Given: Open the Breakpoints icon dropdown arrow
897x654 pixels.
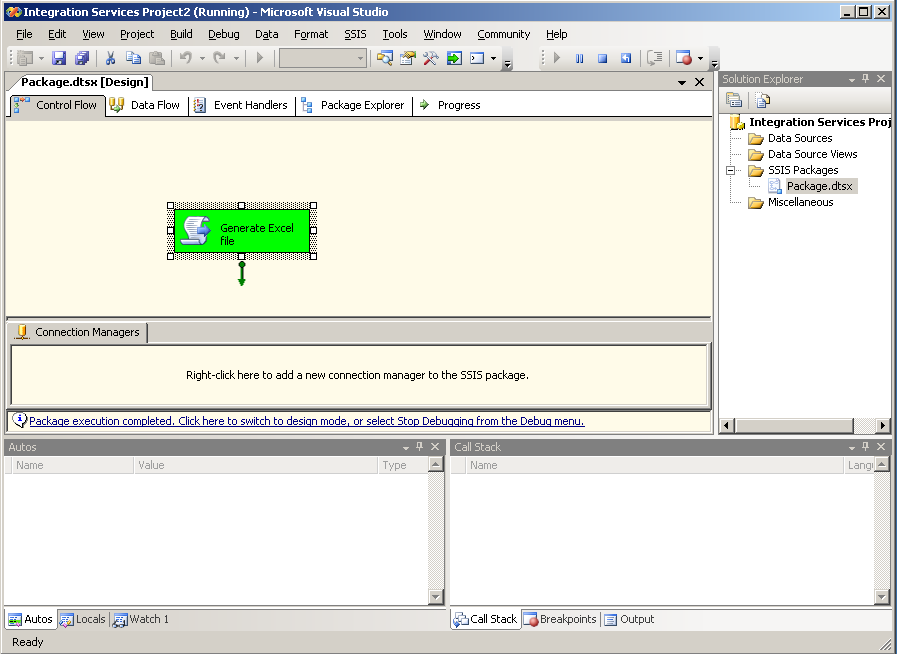Looking at the screenshot, I should (x=700, y=58).
